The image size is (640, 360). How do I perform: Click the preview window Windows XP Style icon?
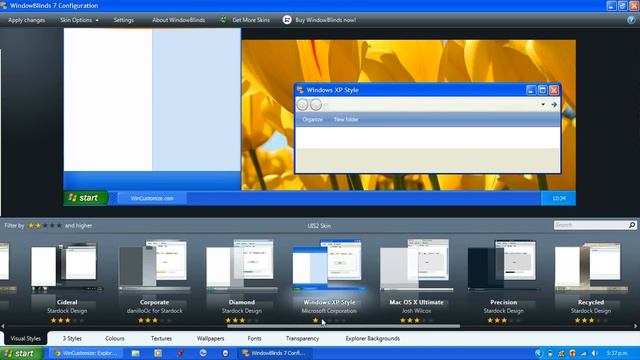tap(300, 90)
